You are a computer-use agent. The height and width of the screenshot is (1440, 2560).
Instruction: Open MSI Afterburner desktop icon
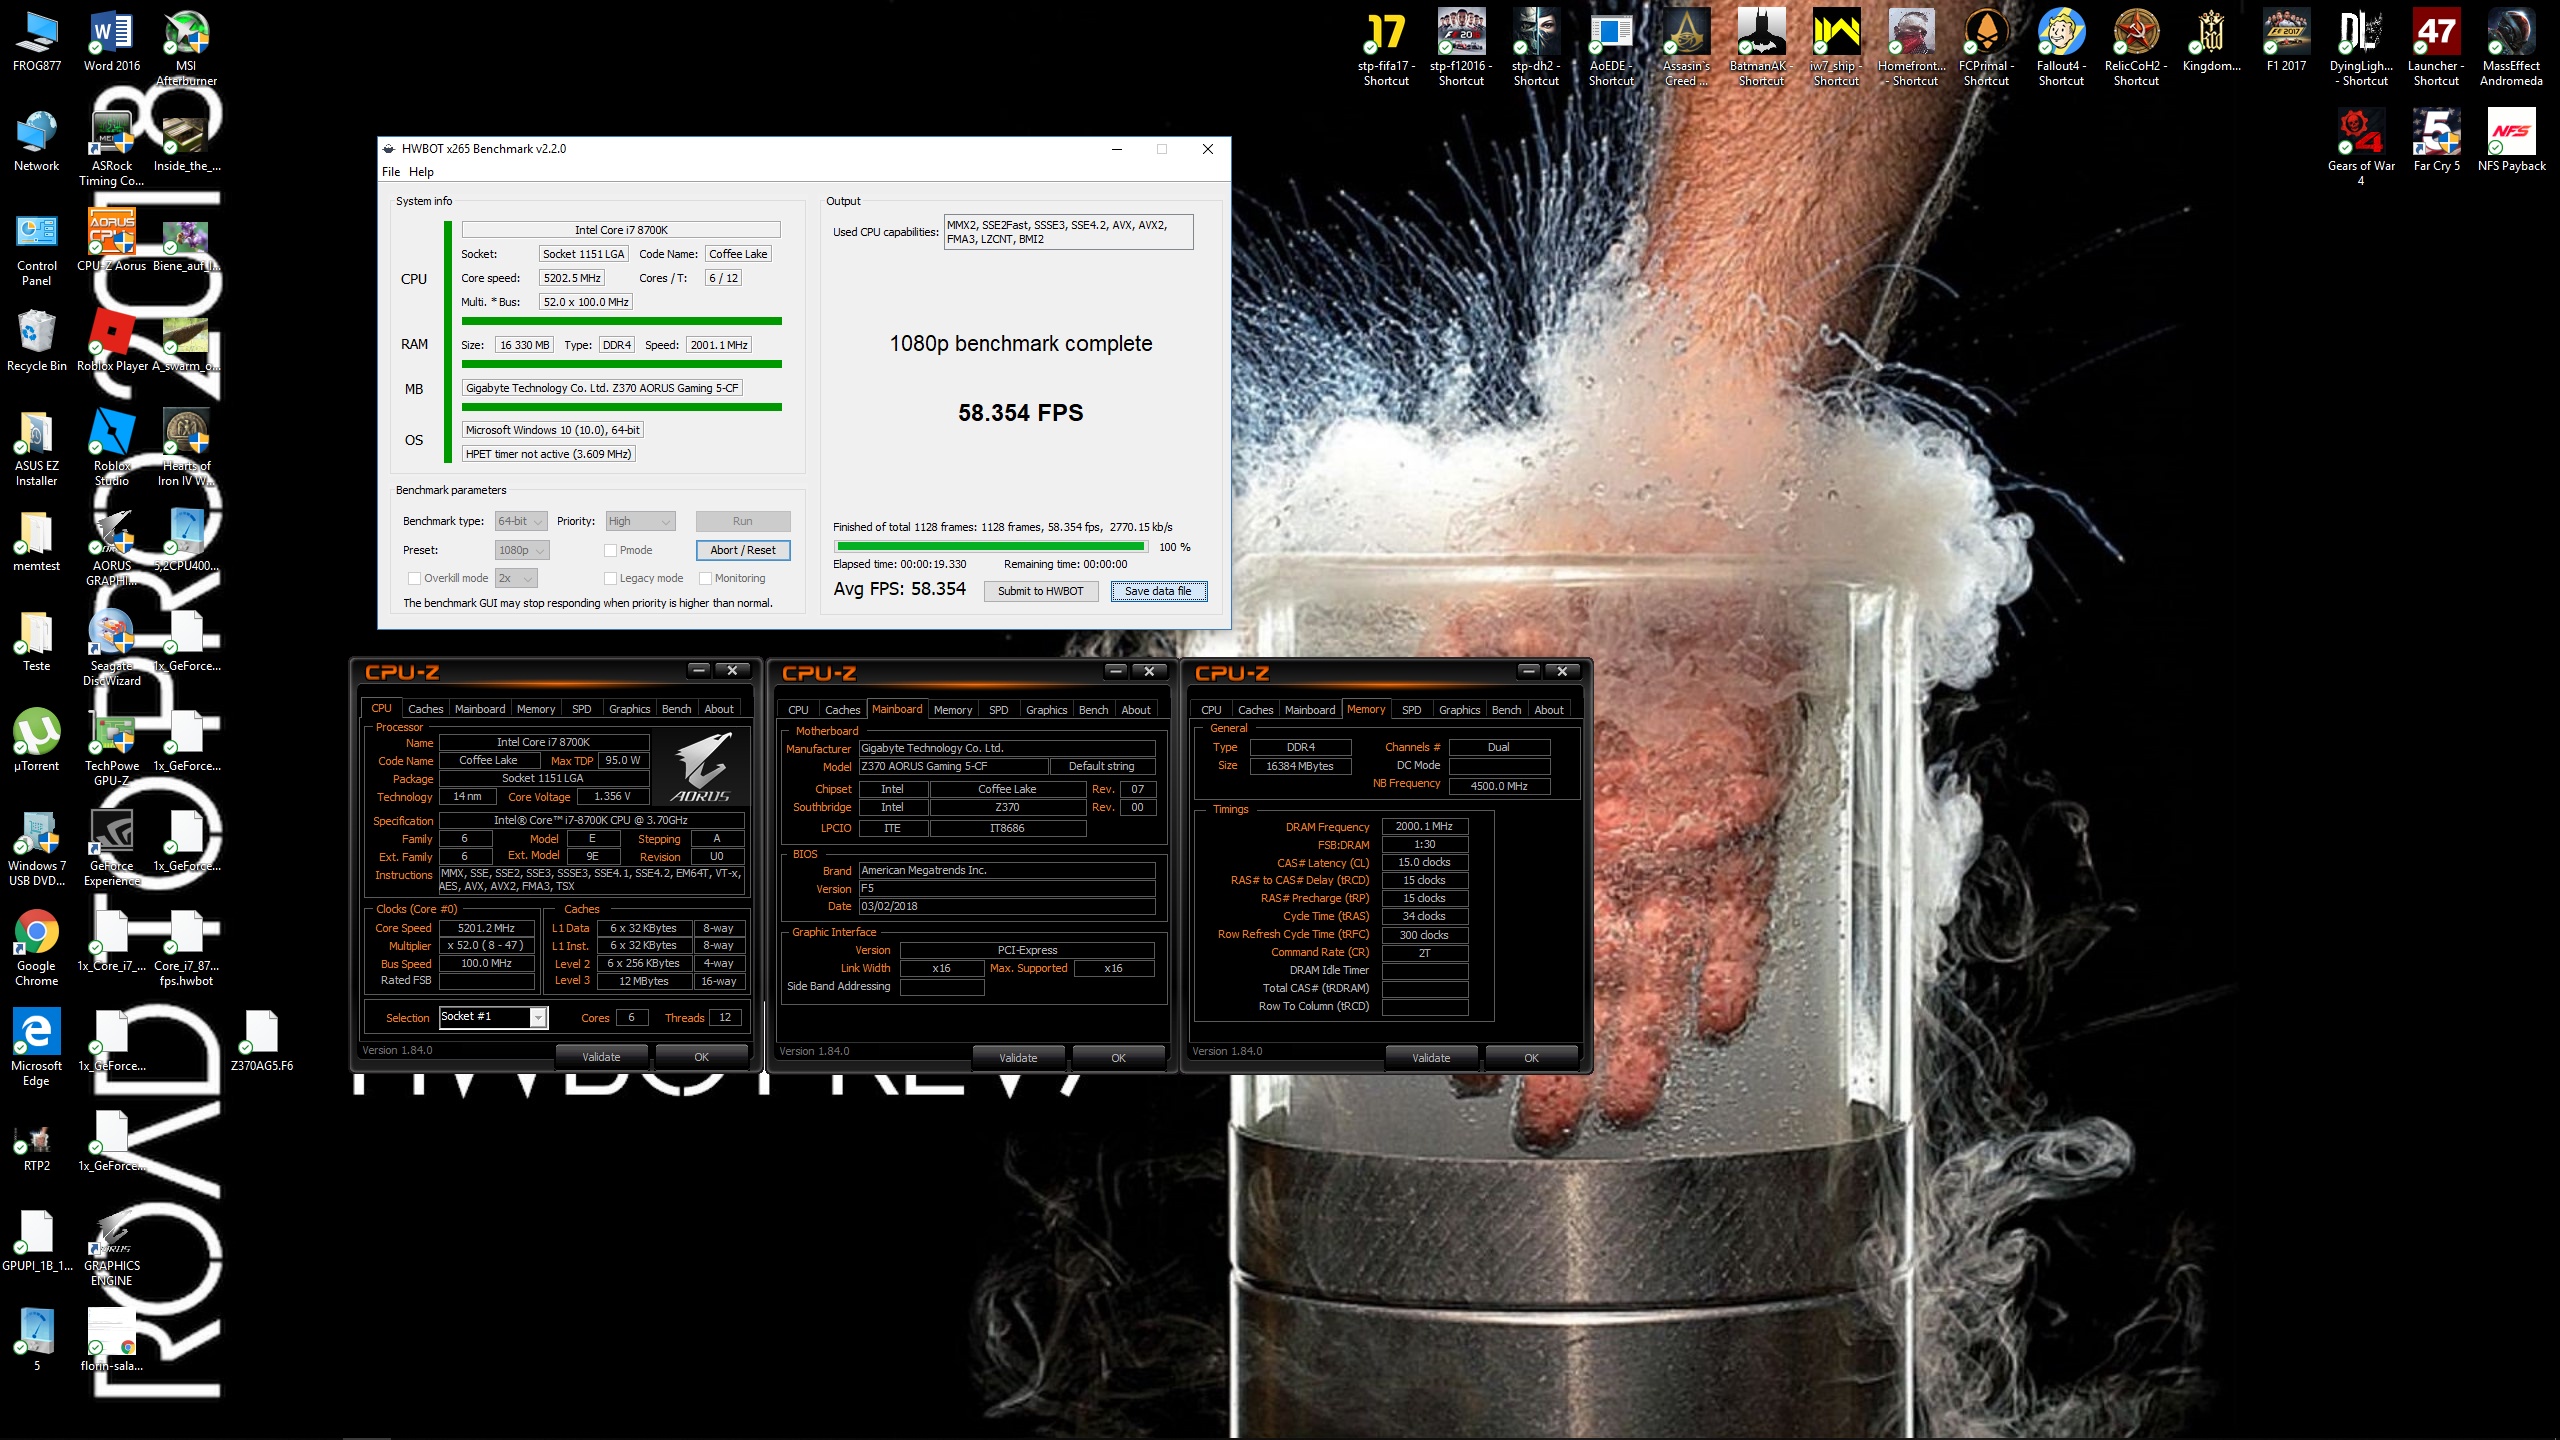point(186,48)
